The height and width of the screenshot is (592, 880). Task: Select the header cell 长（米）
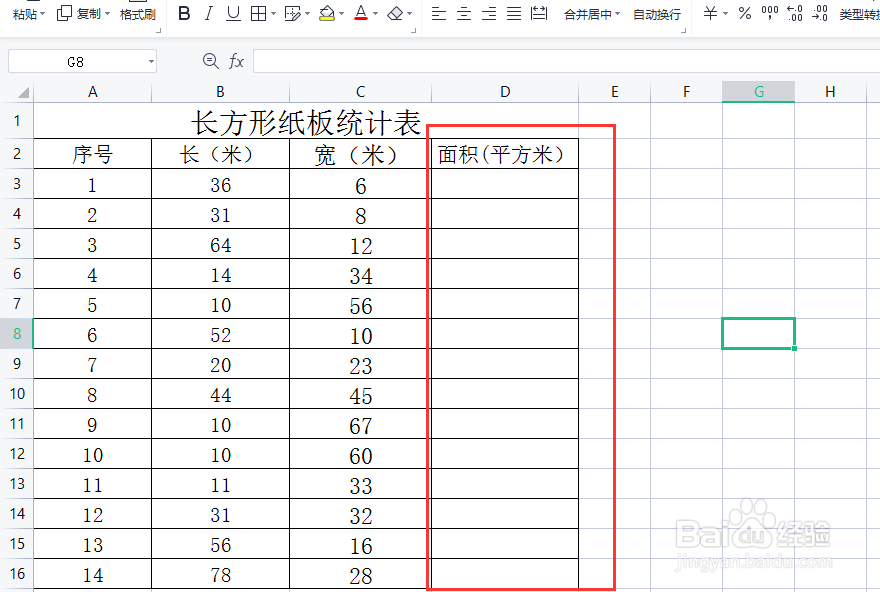221,154
